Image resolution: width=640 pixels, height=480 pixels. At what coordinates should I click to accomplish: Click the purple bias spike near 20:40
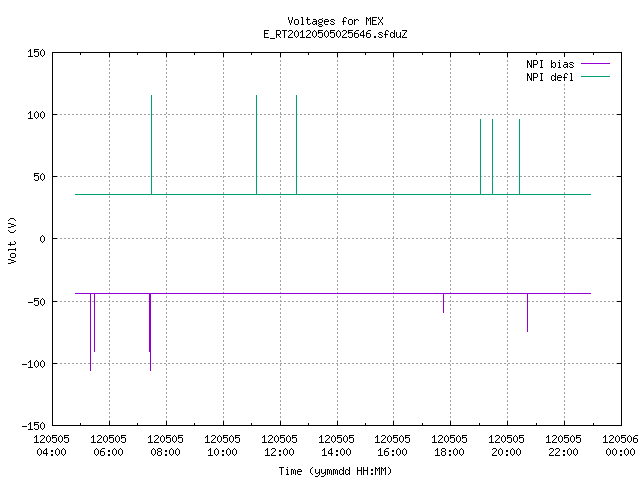tap(527, 313)
